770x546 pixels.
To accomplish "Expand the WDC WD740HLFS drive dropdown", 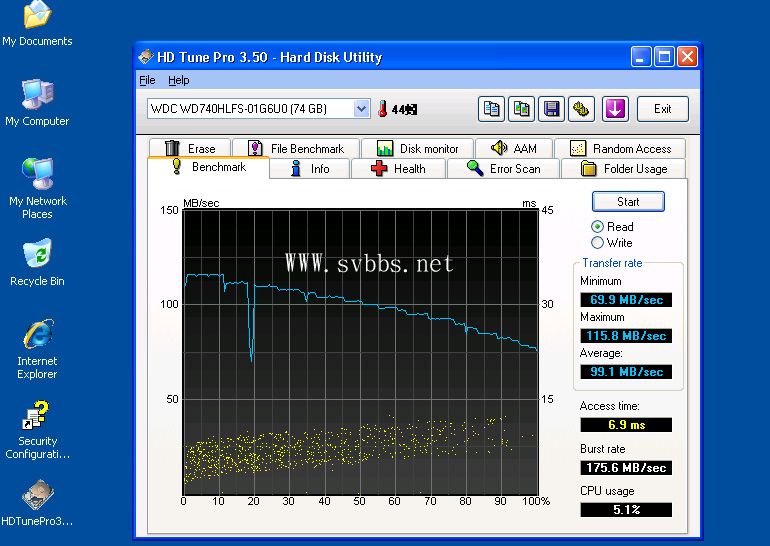I will (361, 109).
